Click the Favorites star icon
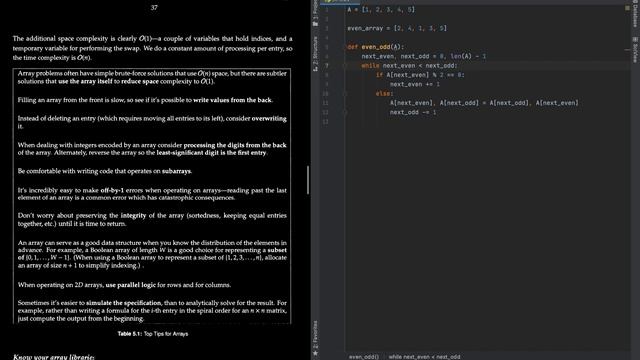 tap(315, 353)
